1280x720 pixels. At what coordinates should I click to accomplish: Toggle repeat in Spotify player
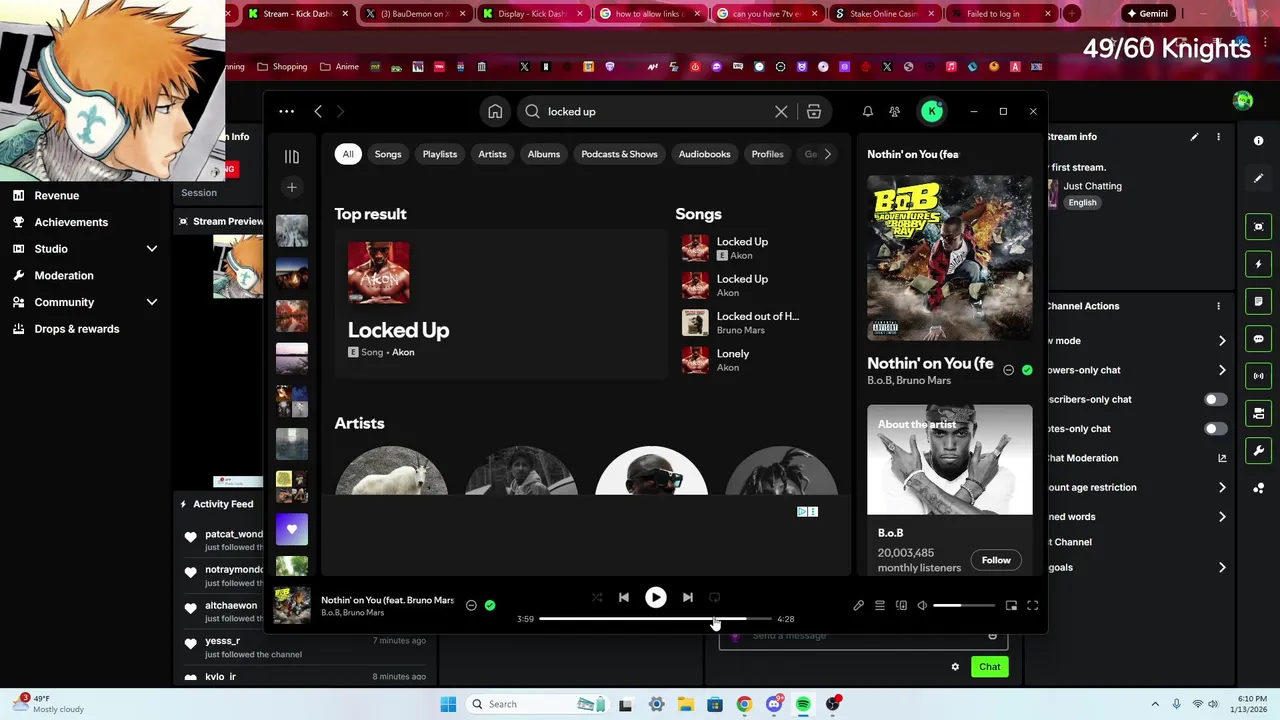coord(715,597)
